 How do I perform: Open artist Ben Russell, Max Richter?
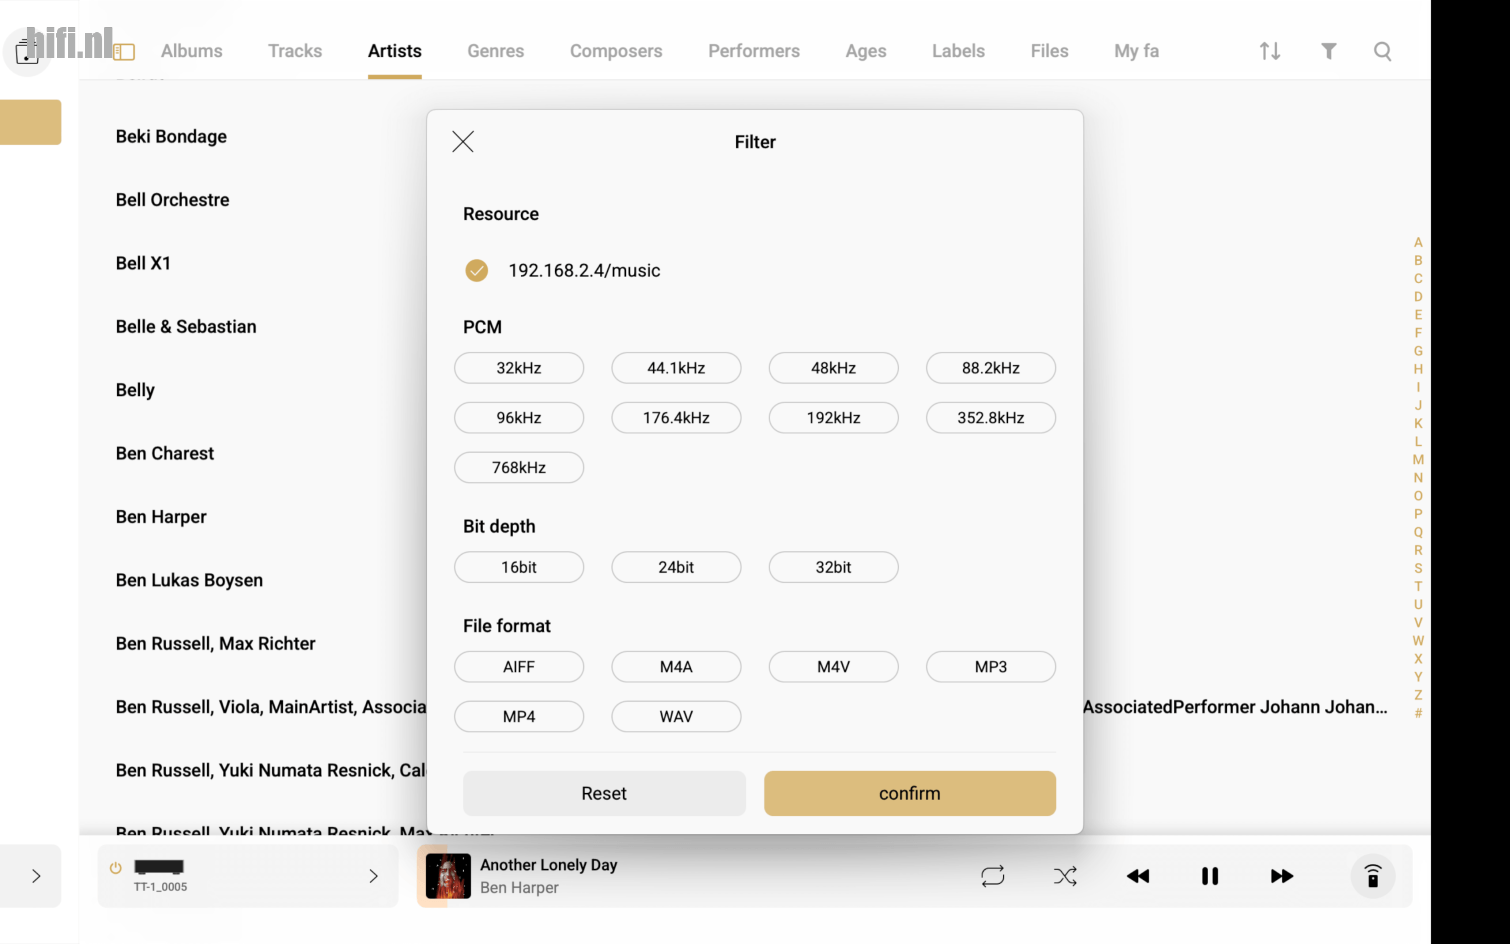215,644
